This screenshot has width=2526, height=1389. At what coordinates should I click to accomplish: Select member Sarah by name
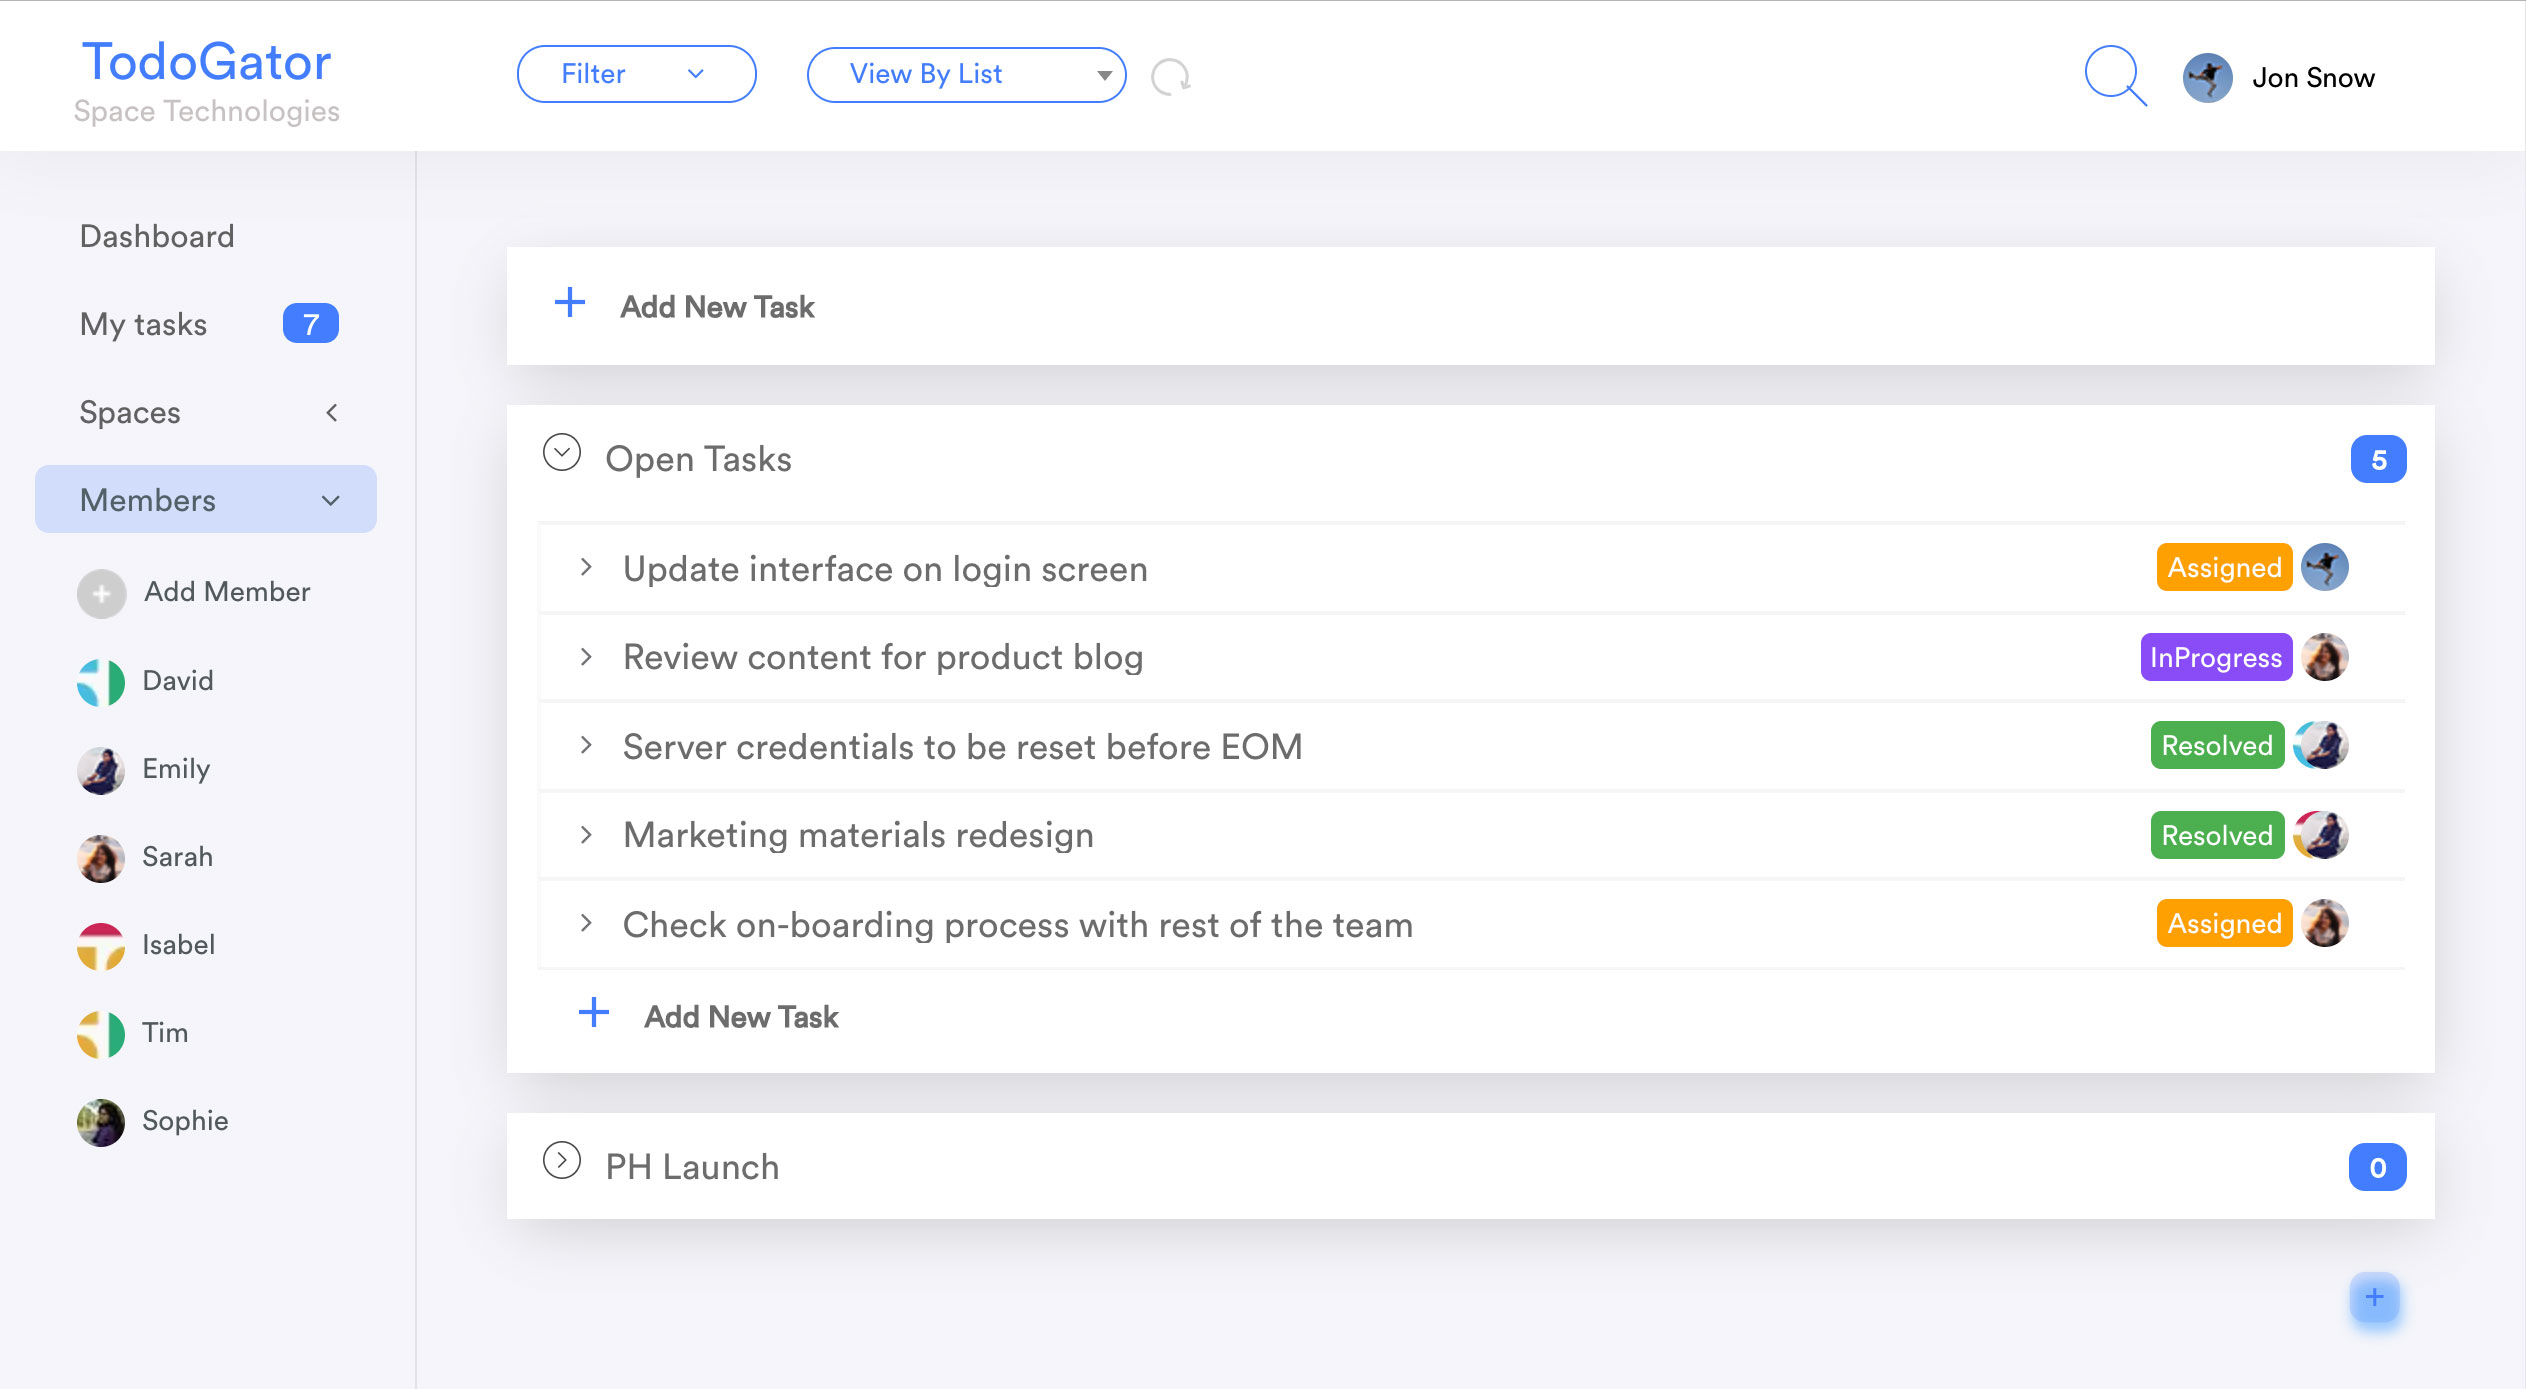click(177, 856)
